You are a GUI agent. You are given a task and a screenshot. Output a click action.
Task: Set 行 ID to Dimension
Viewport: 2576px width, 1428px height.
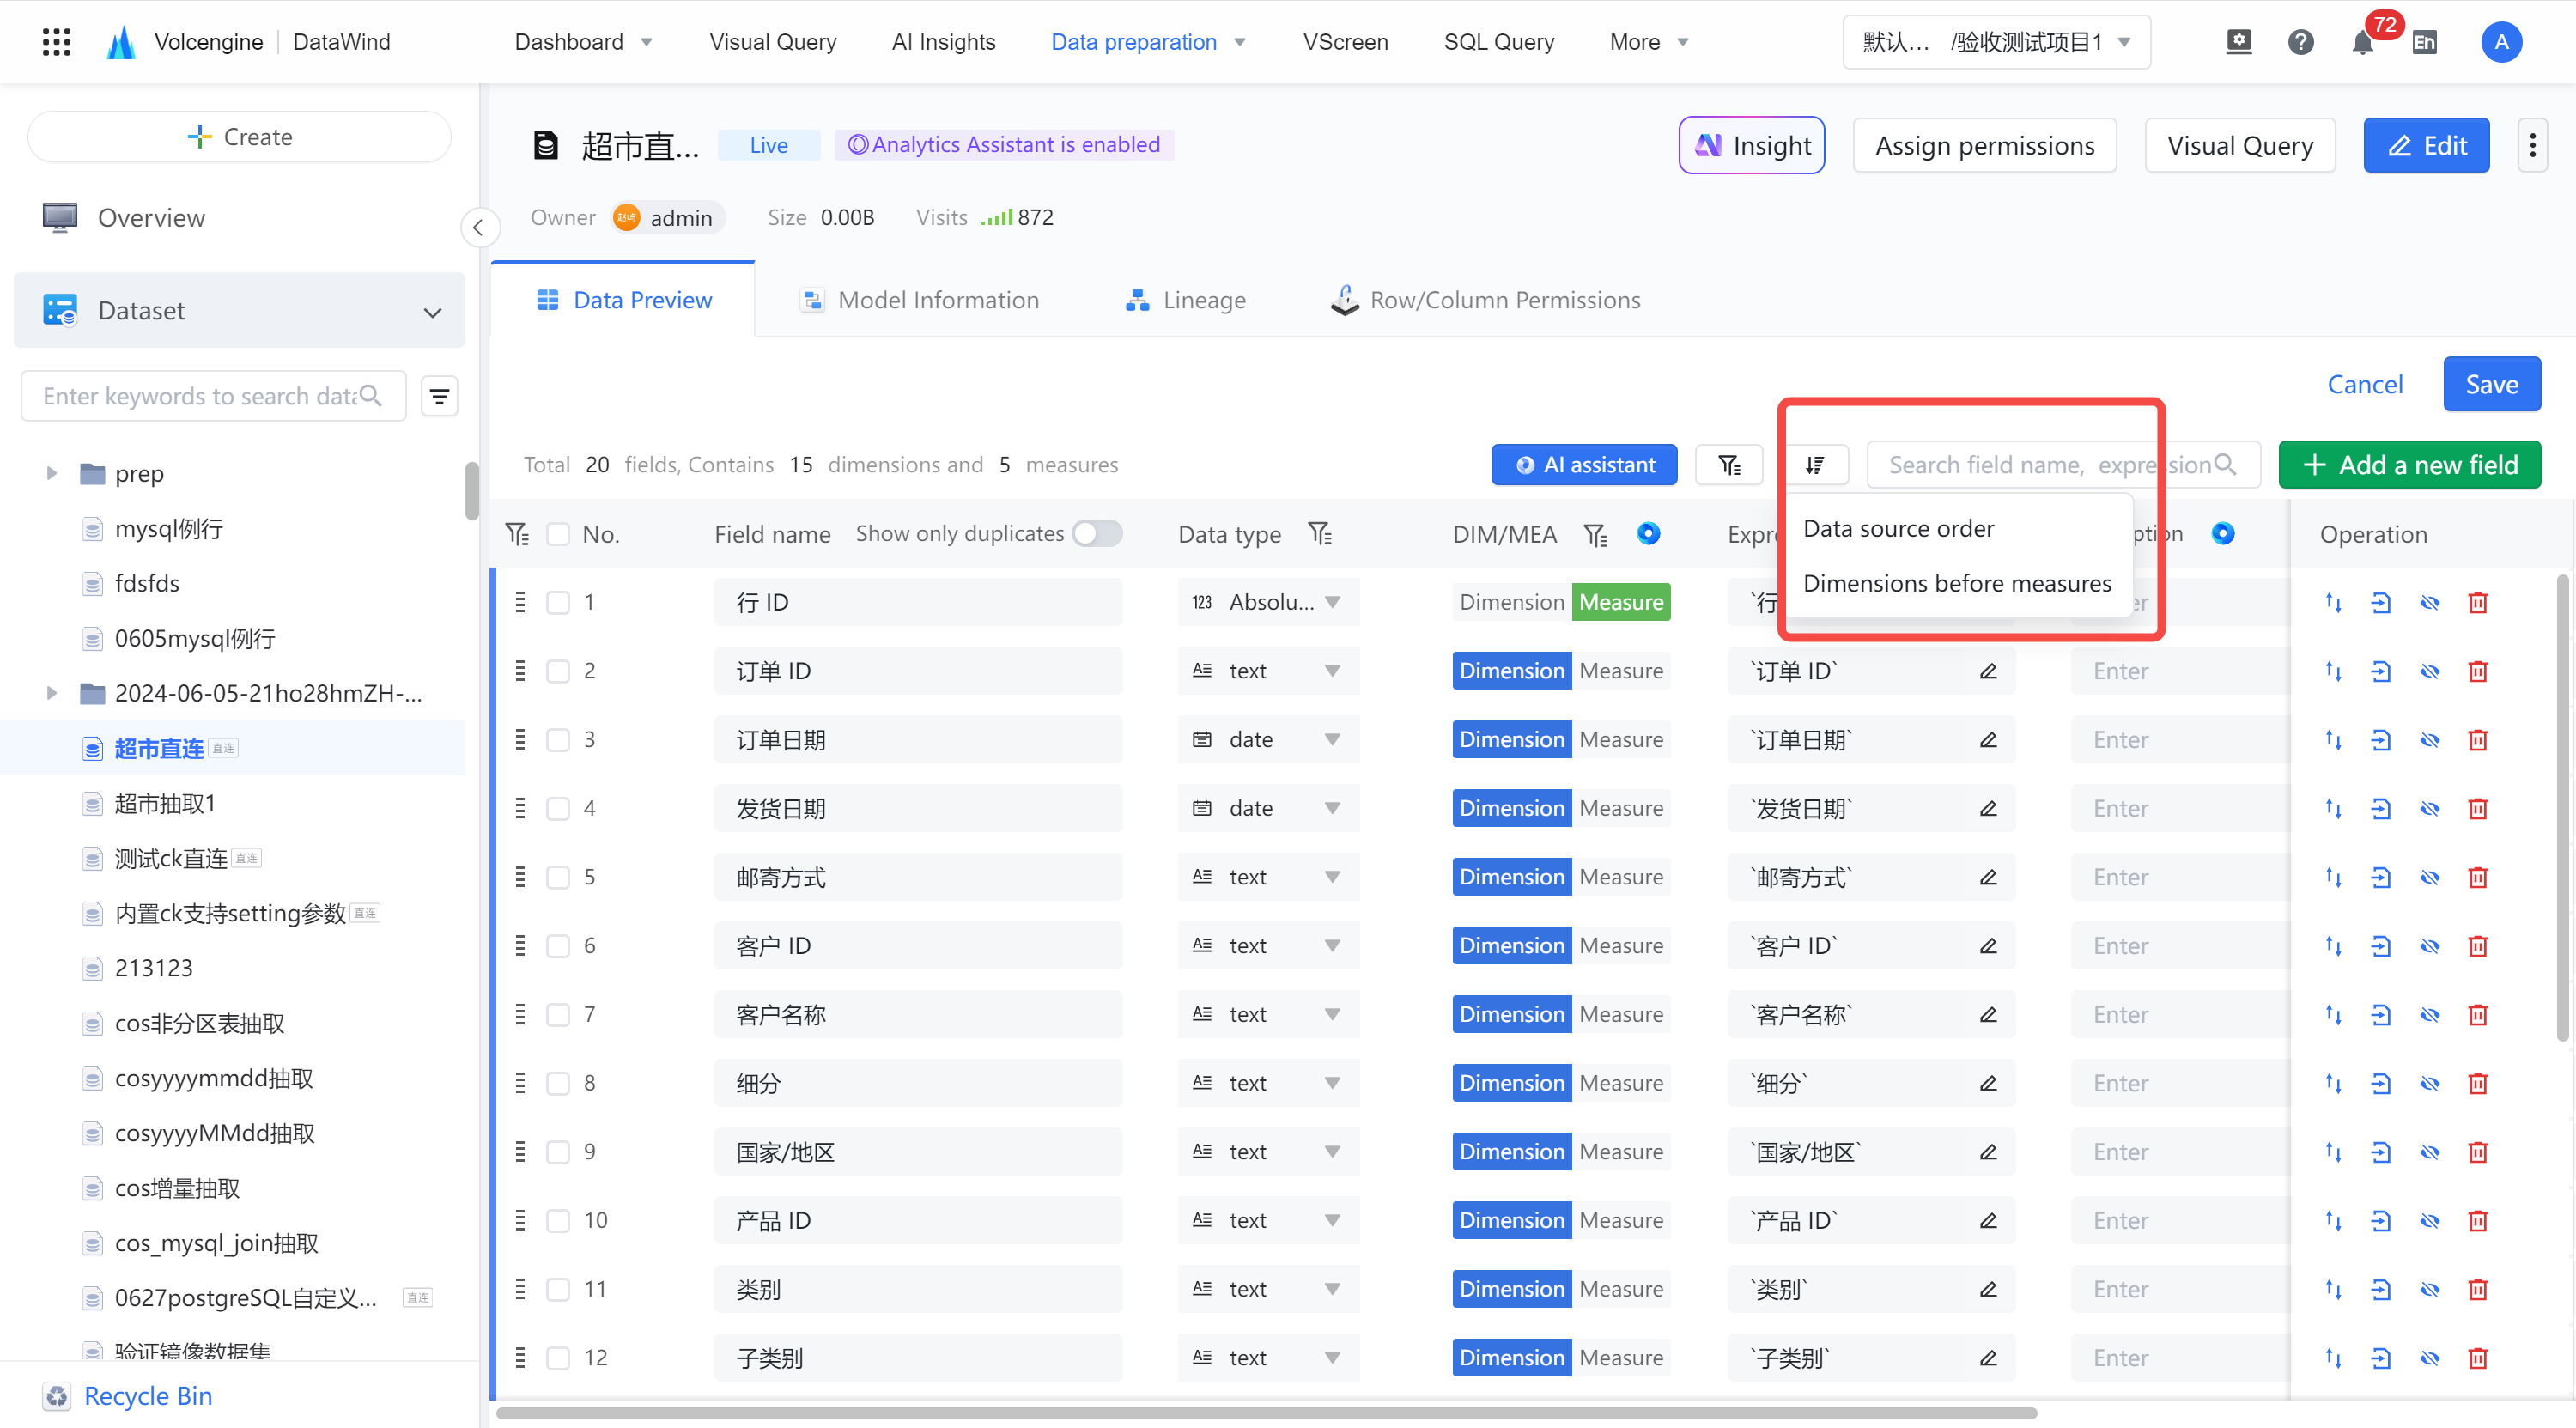pyautogui.click(x=1511, y=602)
